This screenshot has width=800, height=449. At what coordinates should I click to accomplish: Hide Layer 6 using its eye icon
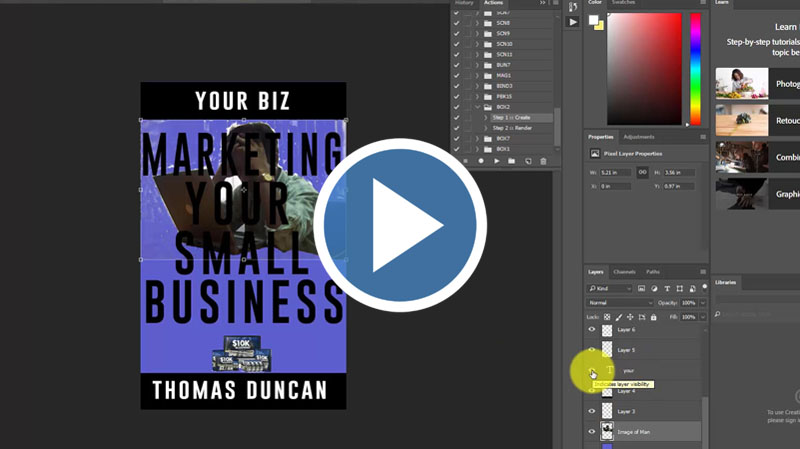[x=591, y=329]
